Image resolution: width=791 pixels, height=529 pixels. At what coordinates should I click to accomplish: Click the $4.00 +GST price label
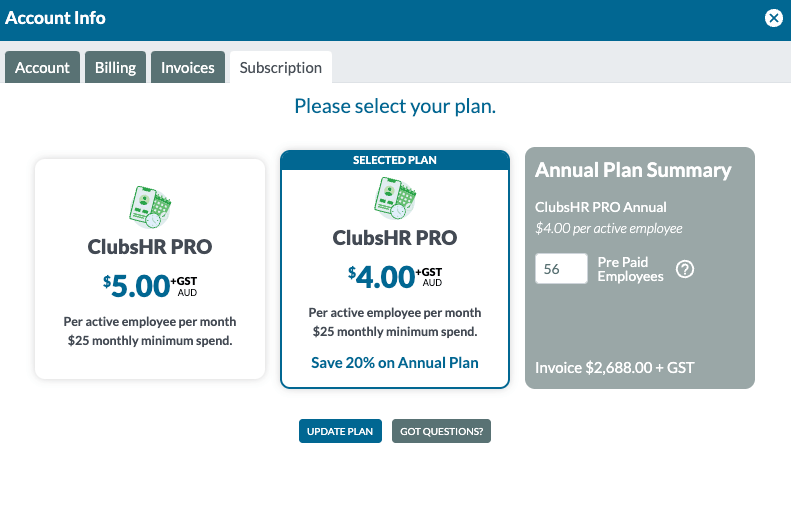coord(395,277)
